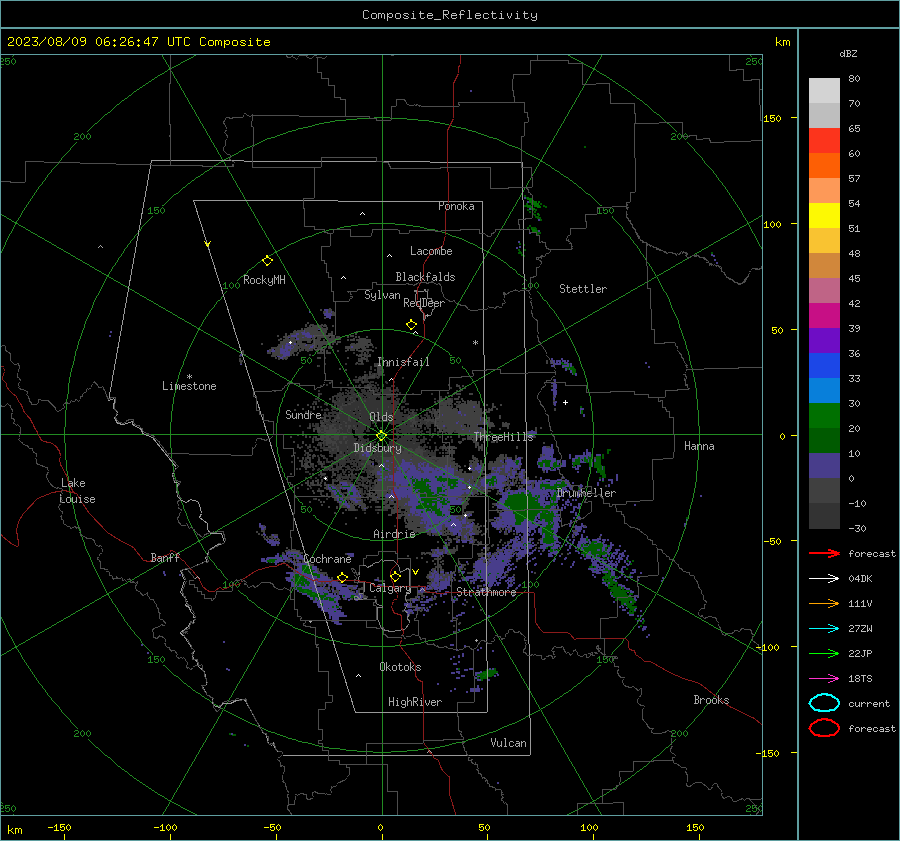Click the Innisfail label

403,362
